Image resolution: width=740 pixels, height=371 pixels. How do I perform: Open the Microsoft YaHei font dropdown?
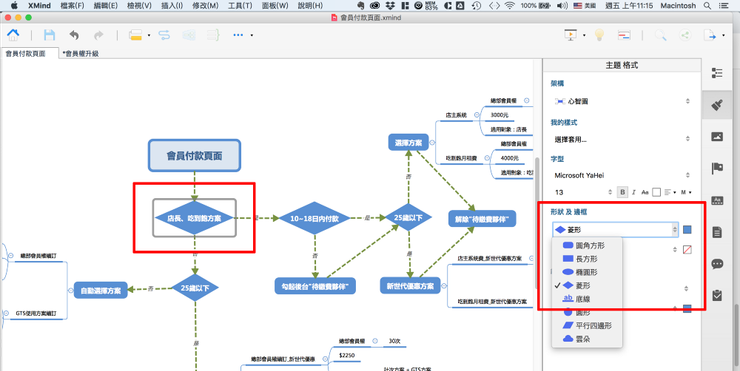pyautogui.click(x=622, y=175)
